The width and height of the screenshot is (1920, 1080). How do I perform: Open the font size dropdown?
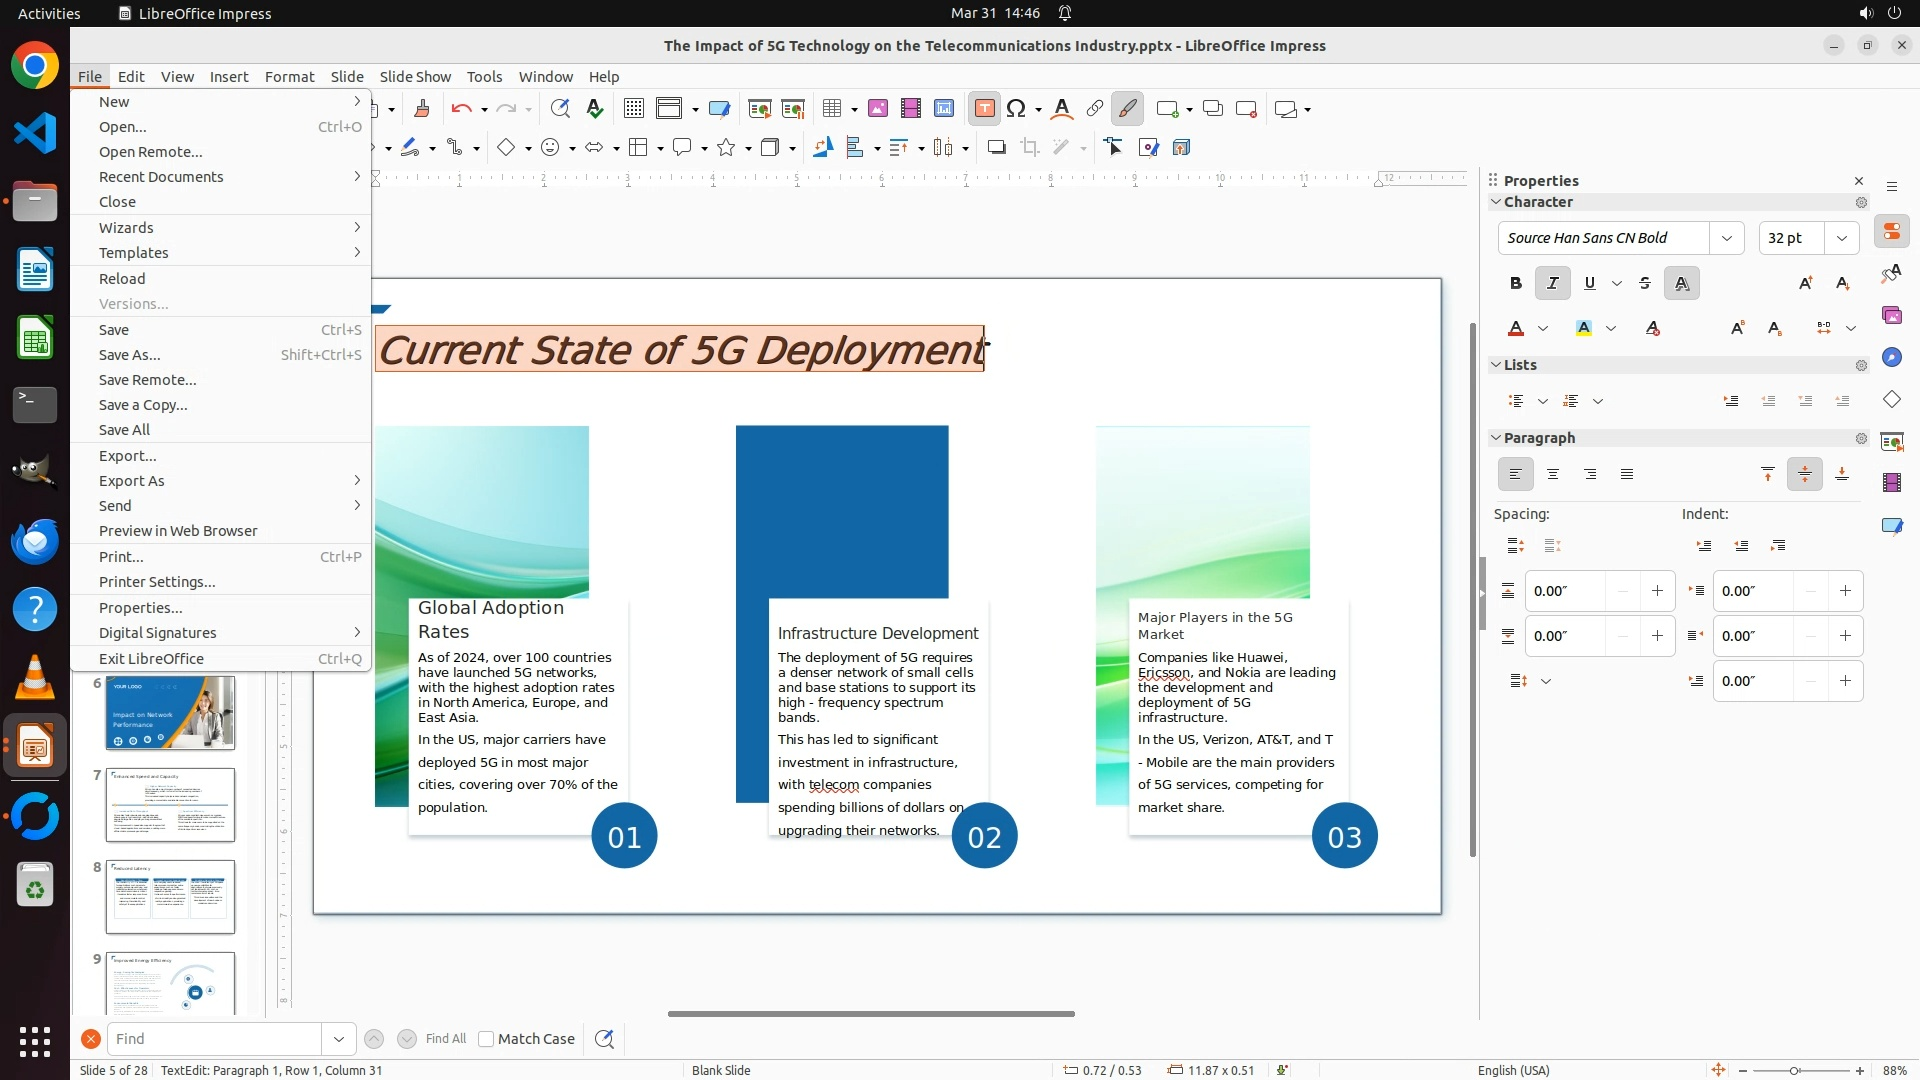(1841, 238)
